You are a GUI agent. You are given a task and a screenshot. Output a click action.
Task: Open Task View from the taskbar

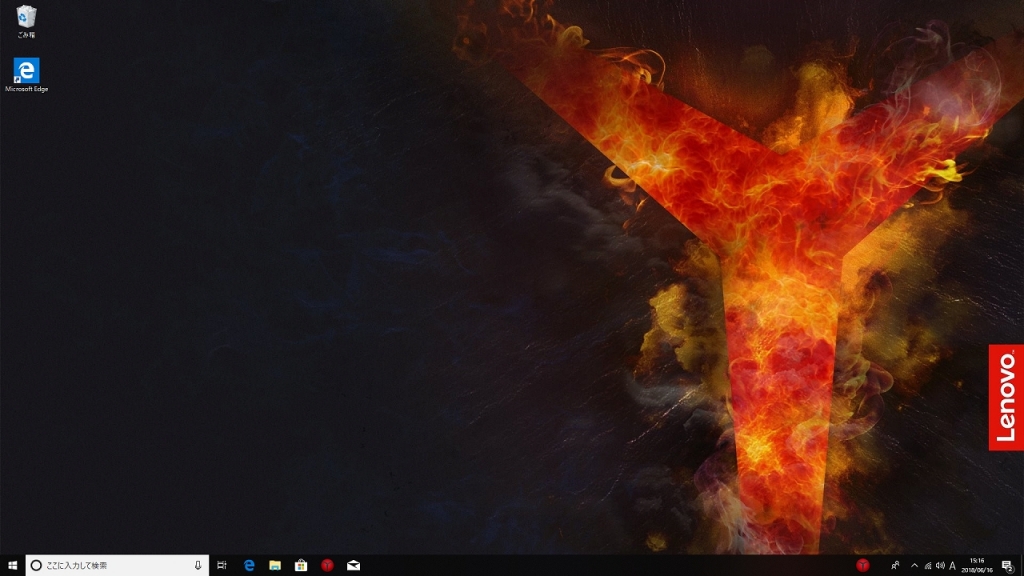click(x=222, y=565)
